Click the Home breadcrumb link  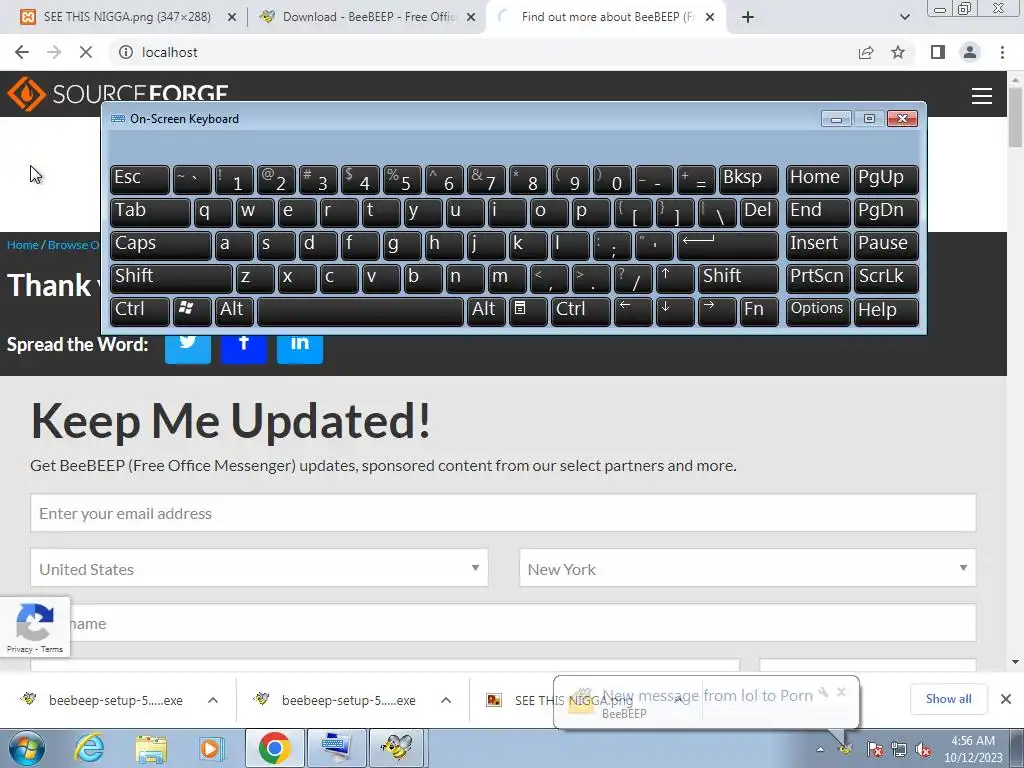click(x=23, y=245)
